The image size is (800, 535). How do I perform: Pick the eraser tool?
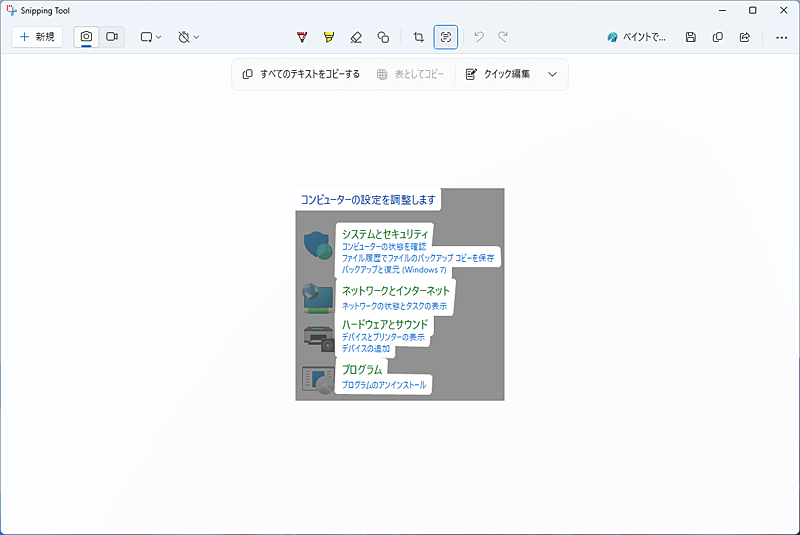[356, 37]
